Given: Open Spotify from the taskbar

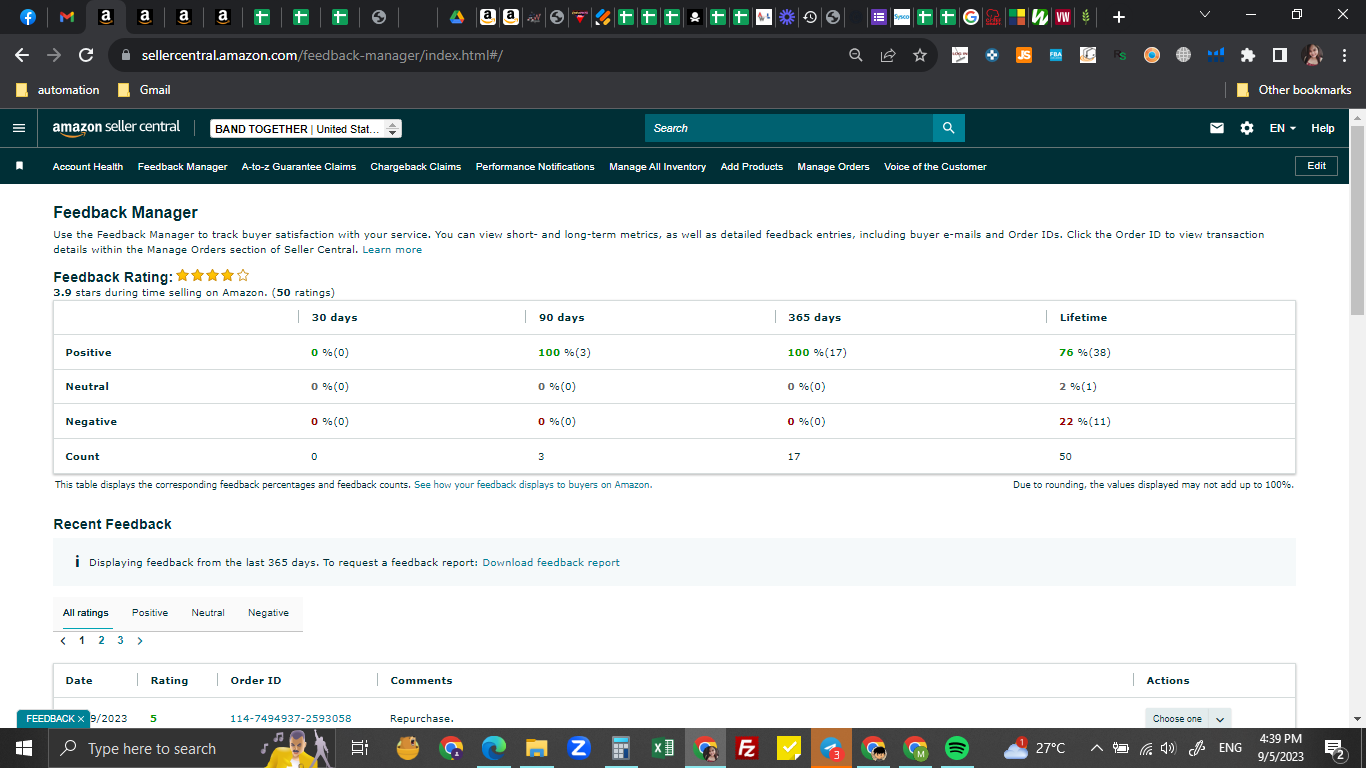Looking at the screenshot, I should [957, 748].
